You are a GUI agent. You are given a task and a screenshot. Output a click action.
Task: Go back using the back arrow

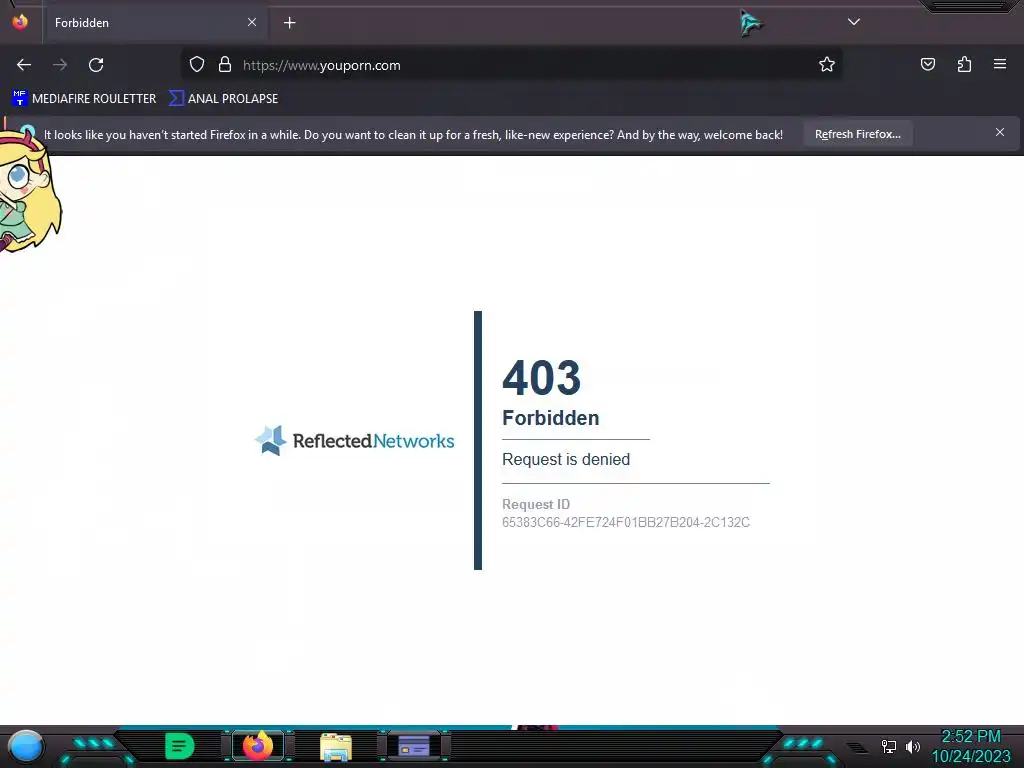(24, 65)
